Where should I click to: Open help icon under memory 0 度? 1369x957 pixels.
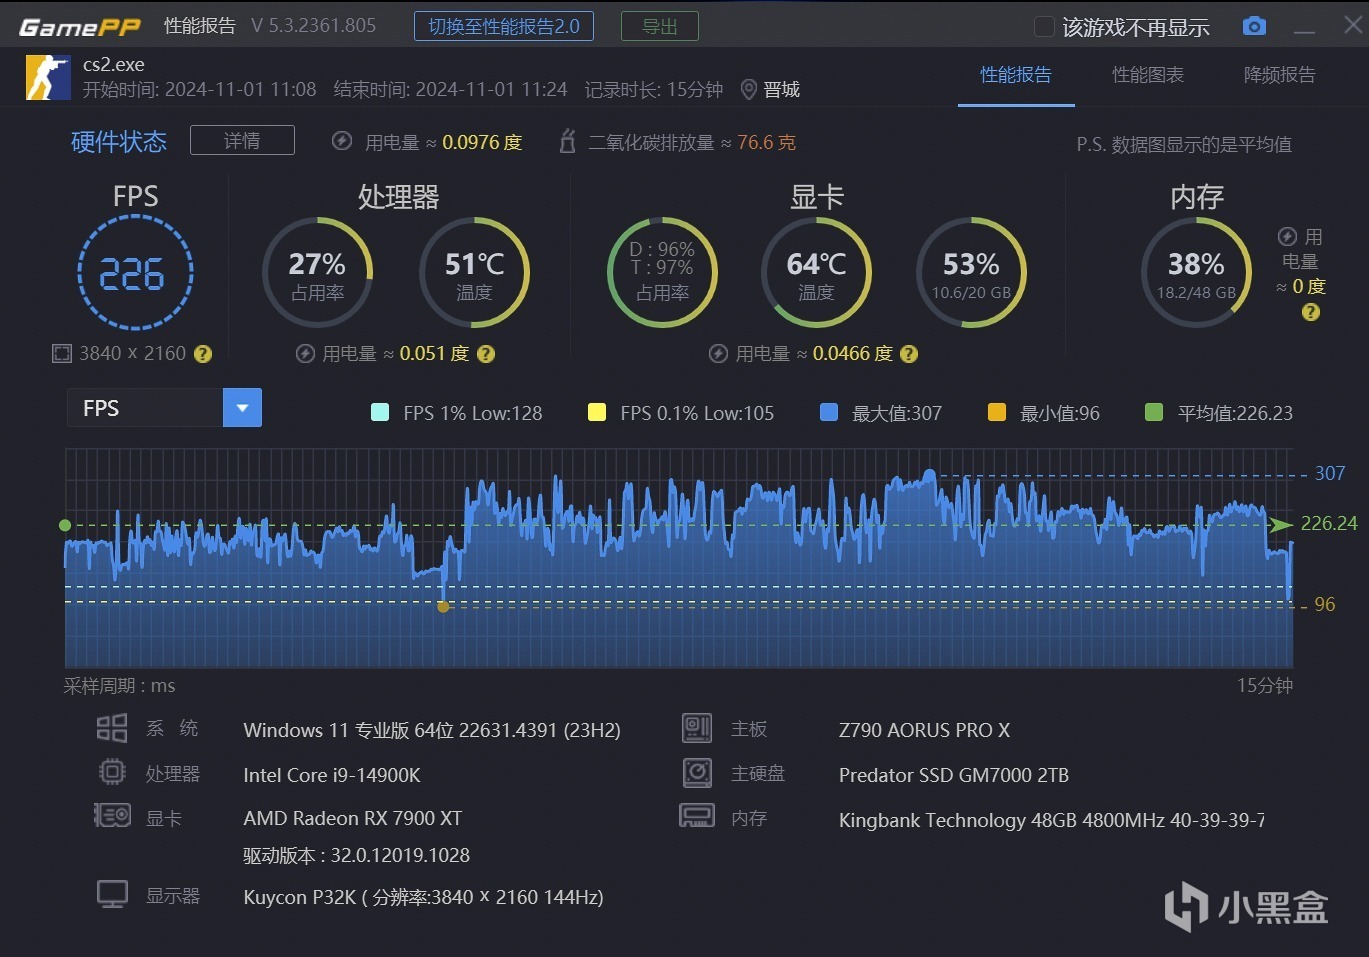pyautogui.click(x=1311, y=312)
